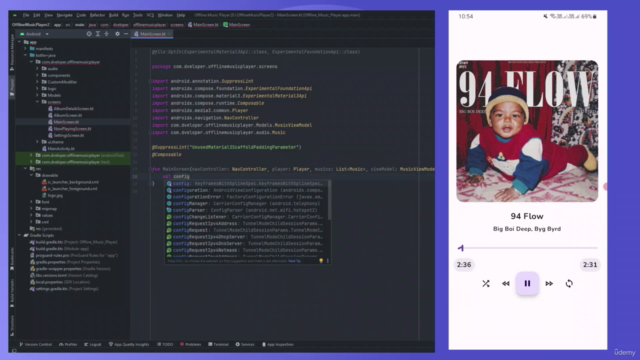Choose configParser suggestion in autocomplete popup
640x360 pixels.
pos(246,210)
